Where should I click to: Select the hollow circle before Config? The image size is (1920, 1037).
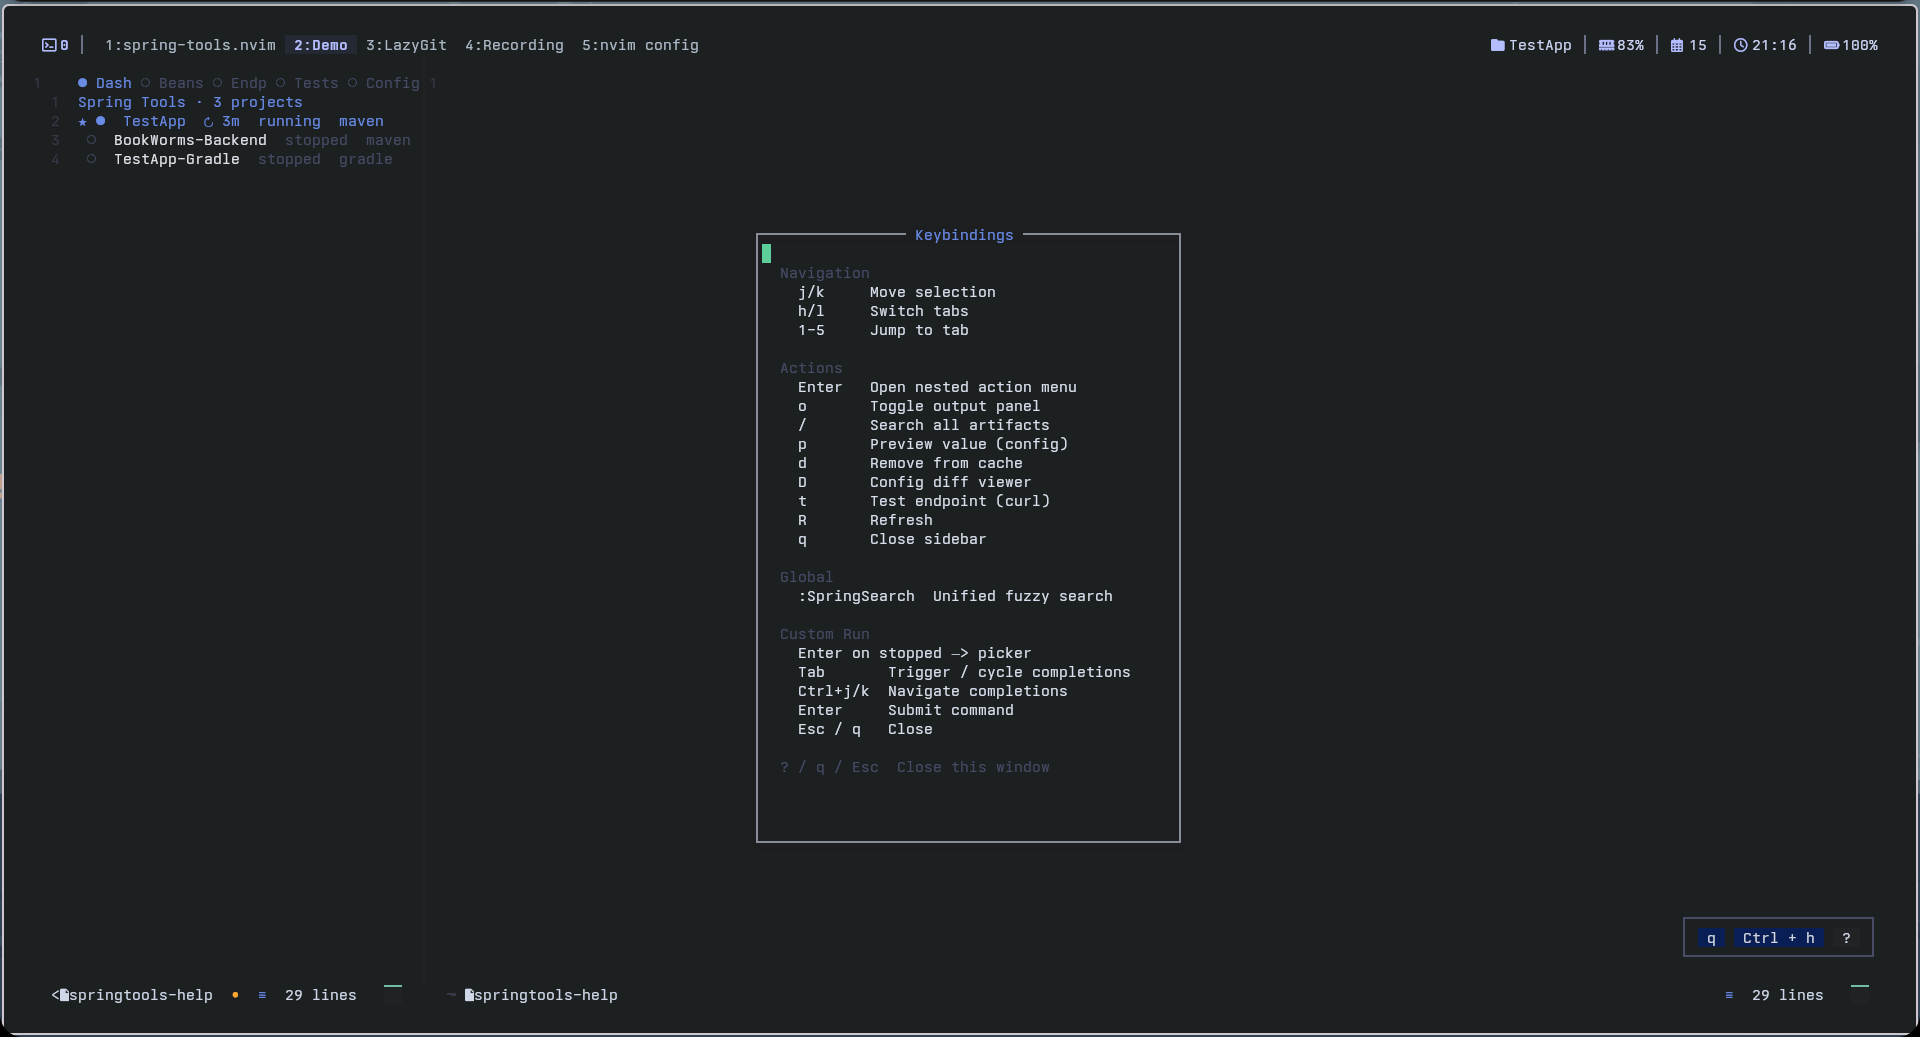tap(352, 83)
